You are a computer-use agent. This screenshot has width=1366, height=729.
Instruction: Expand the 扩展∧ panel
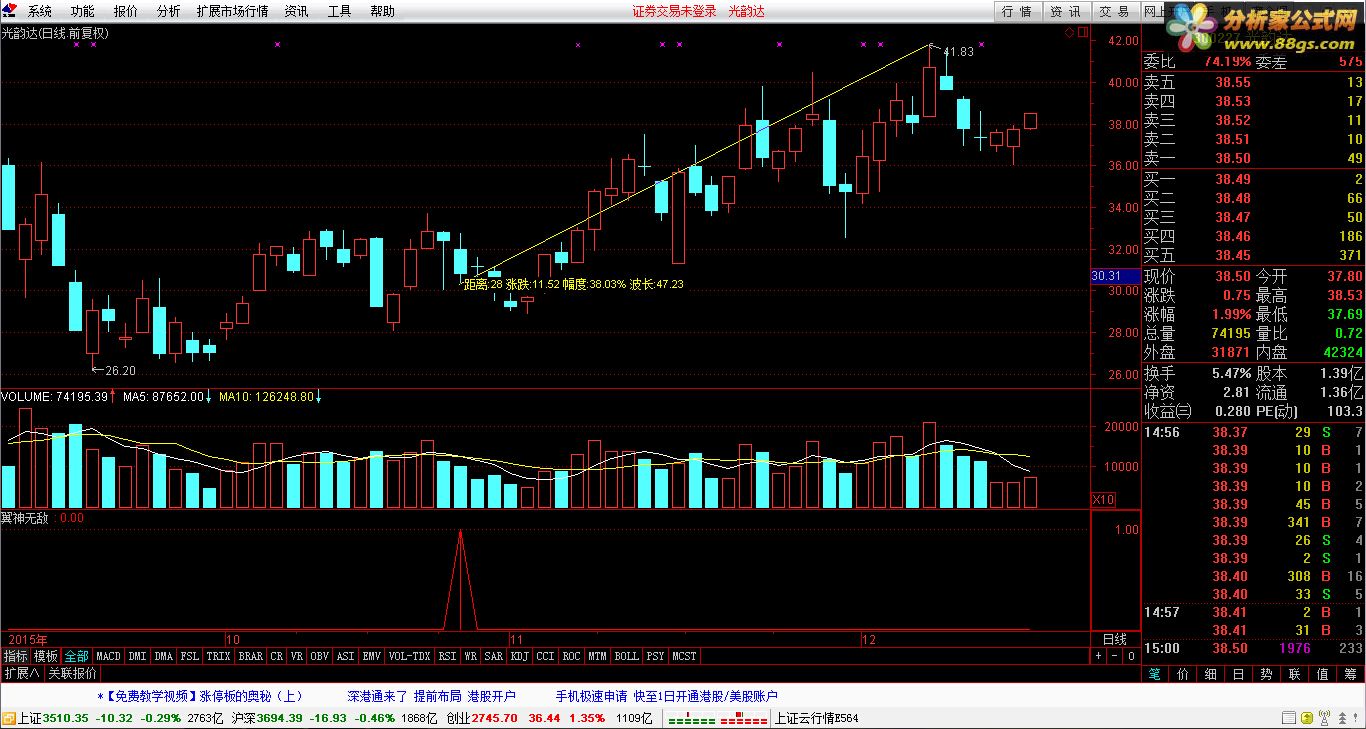[22, 673]
